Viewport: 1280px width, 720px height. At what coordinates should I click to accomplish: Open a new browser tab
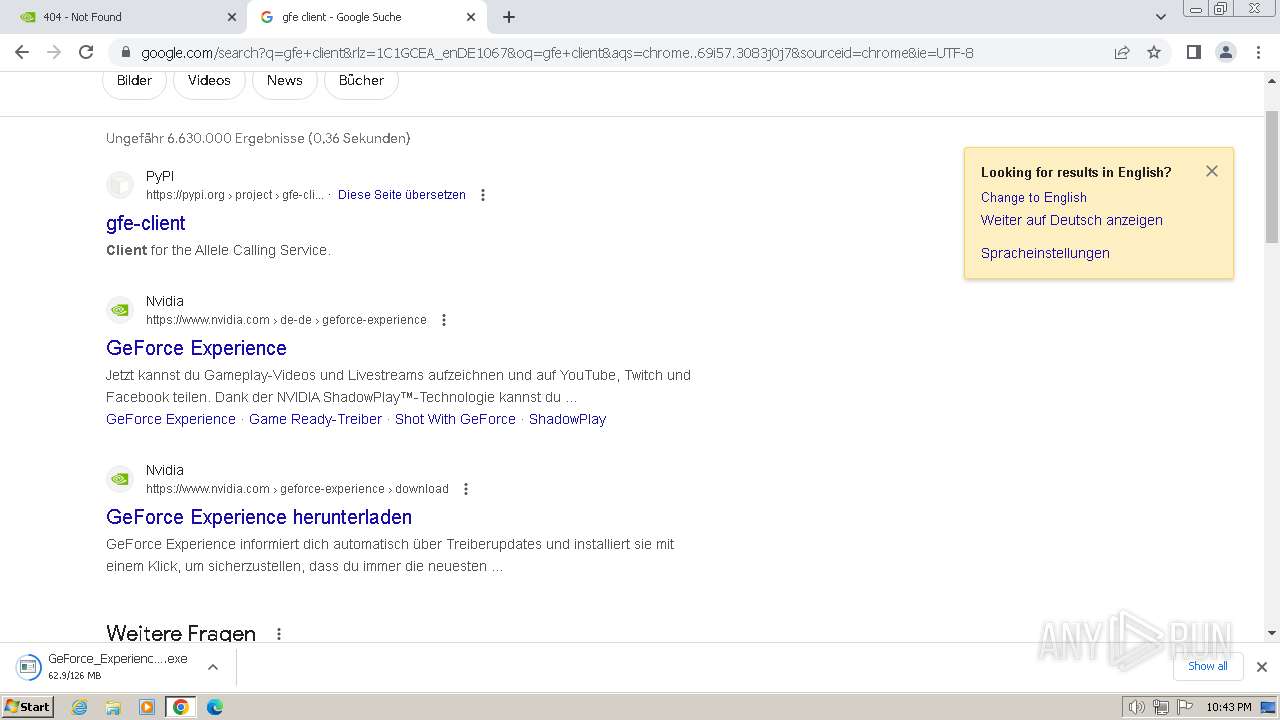[x=509, y=17]
